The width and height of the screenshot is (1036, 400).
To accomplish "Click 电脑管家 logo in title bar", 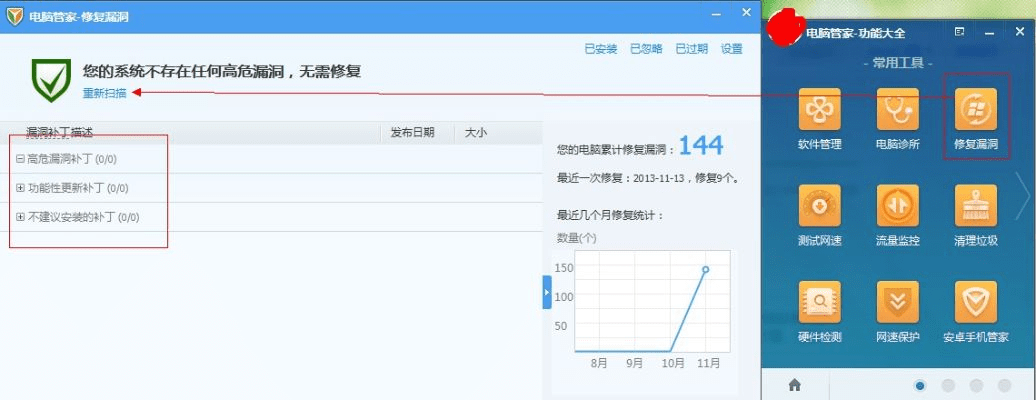I will [x=13, y=17].
